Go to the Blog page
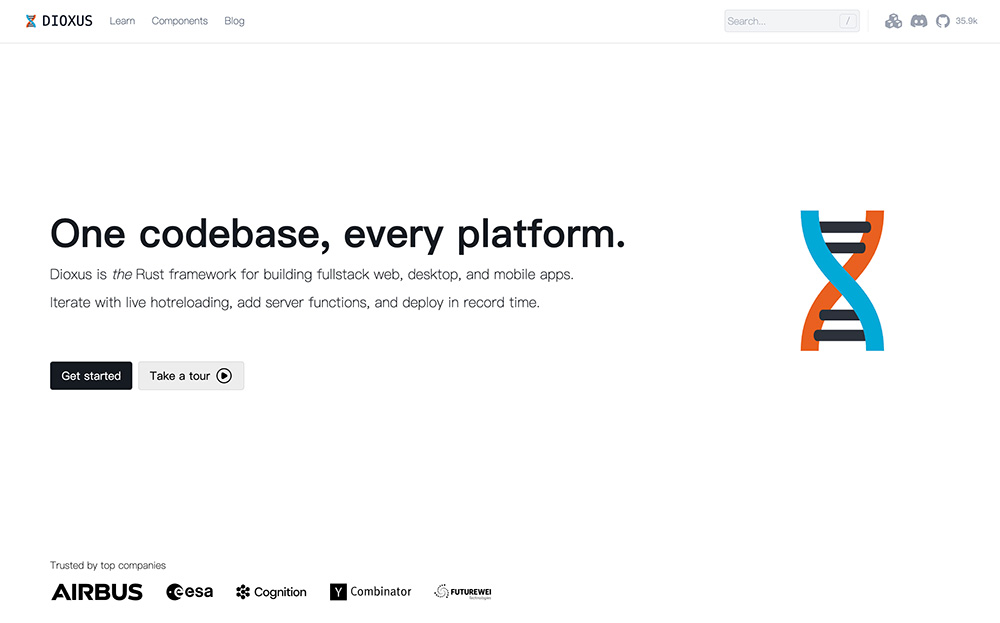Screen dimensions: 1000x623 coord(234,21)
